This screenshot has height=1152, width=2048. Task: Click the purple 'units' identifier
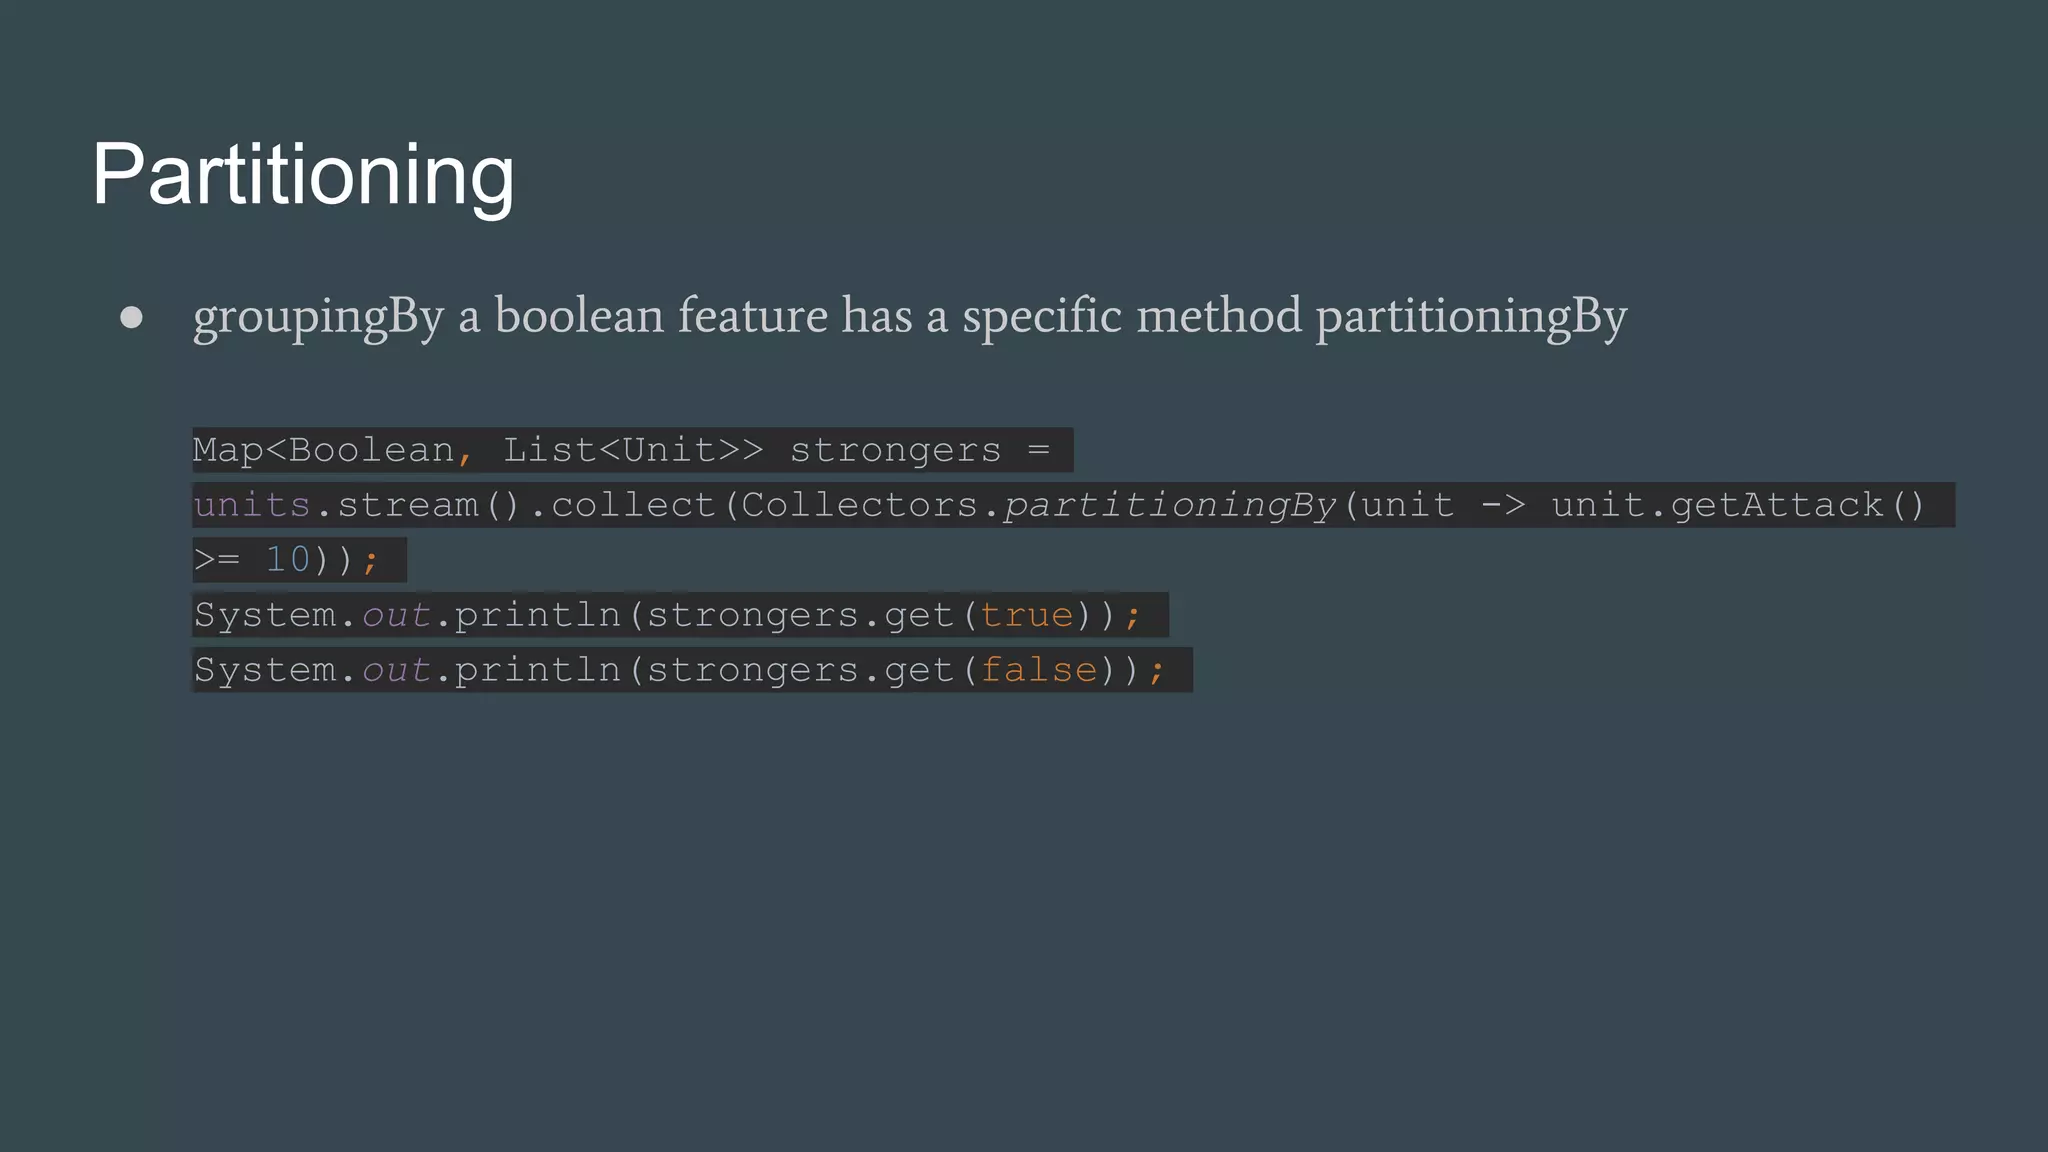(x=252, y=506)
